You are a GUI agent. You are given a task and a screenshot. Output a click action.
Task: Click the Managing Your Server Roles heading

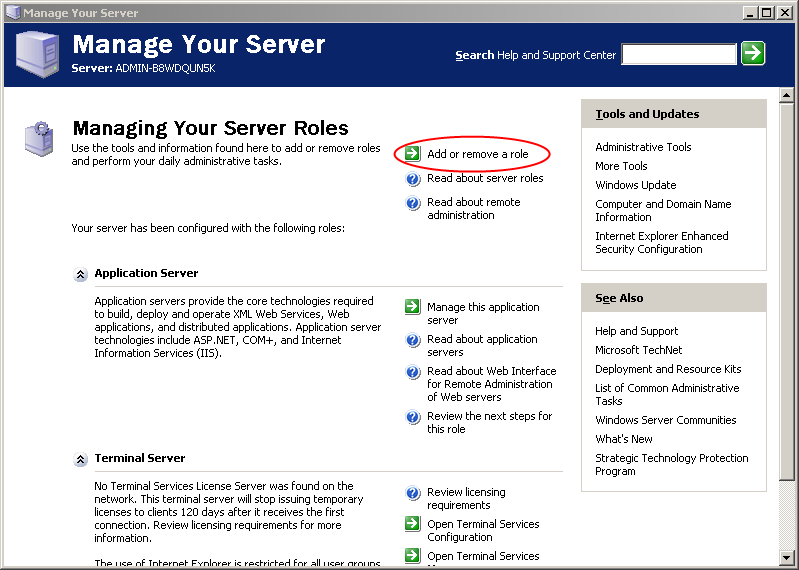pyautogui.click(x=210, y=128)
